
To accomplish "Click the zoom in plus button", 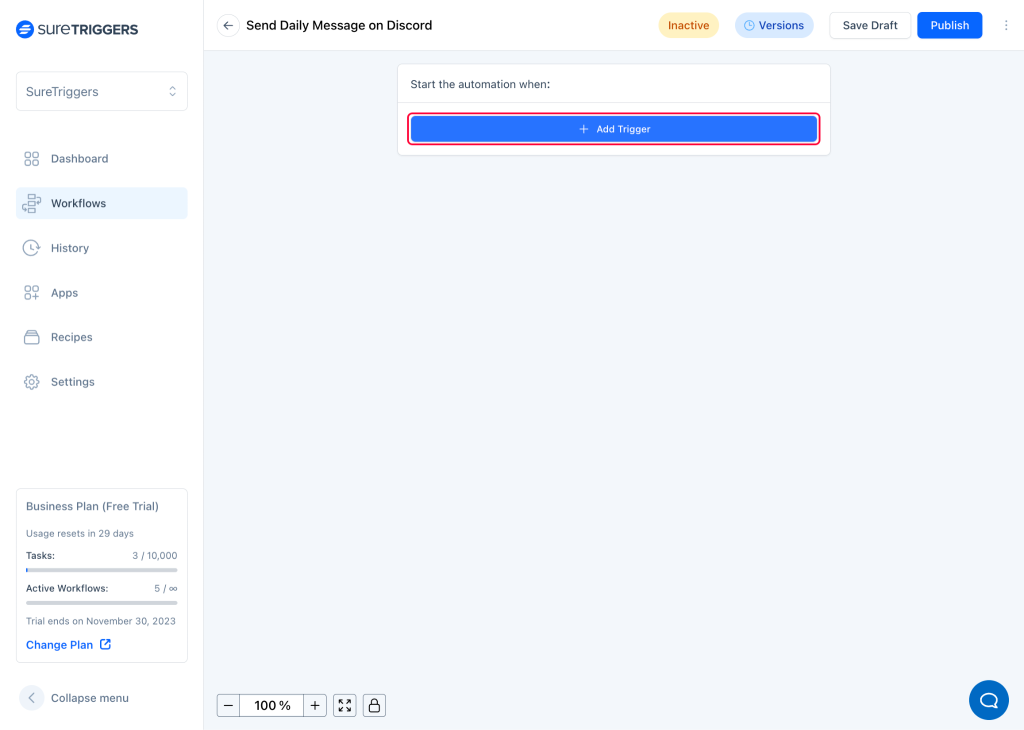I will [x=315, y=706].
